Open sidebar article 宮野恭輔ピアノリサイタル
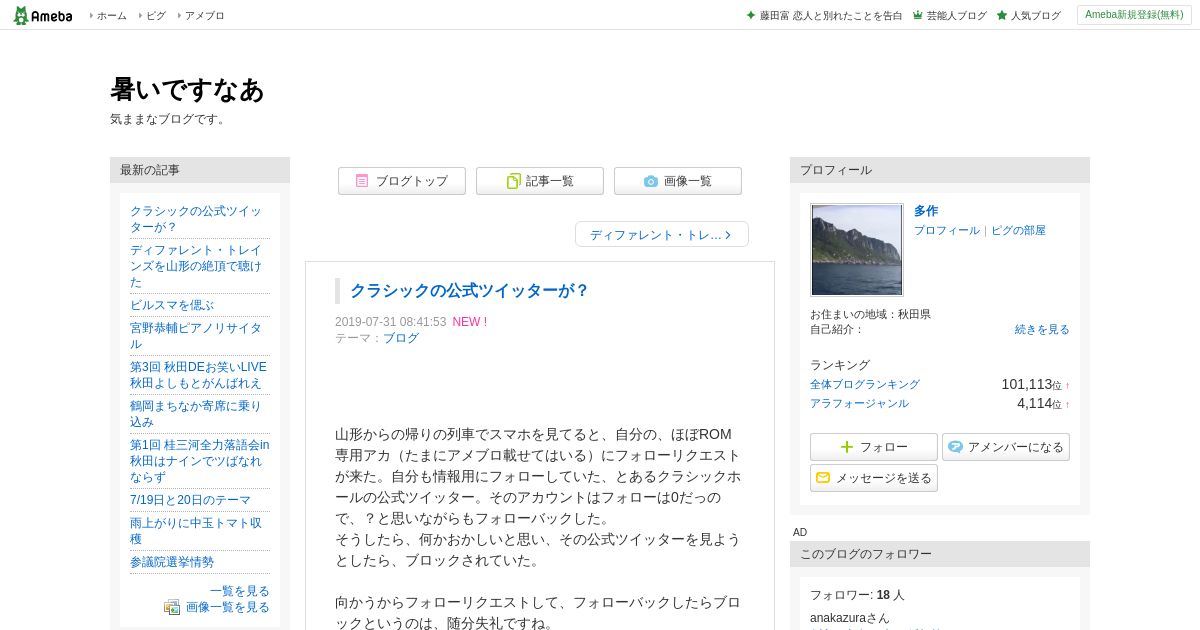This screenshot has height=630, width=1200. point(196,336)
